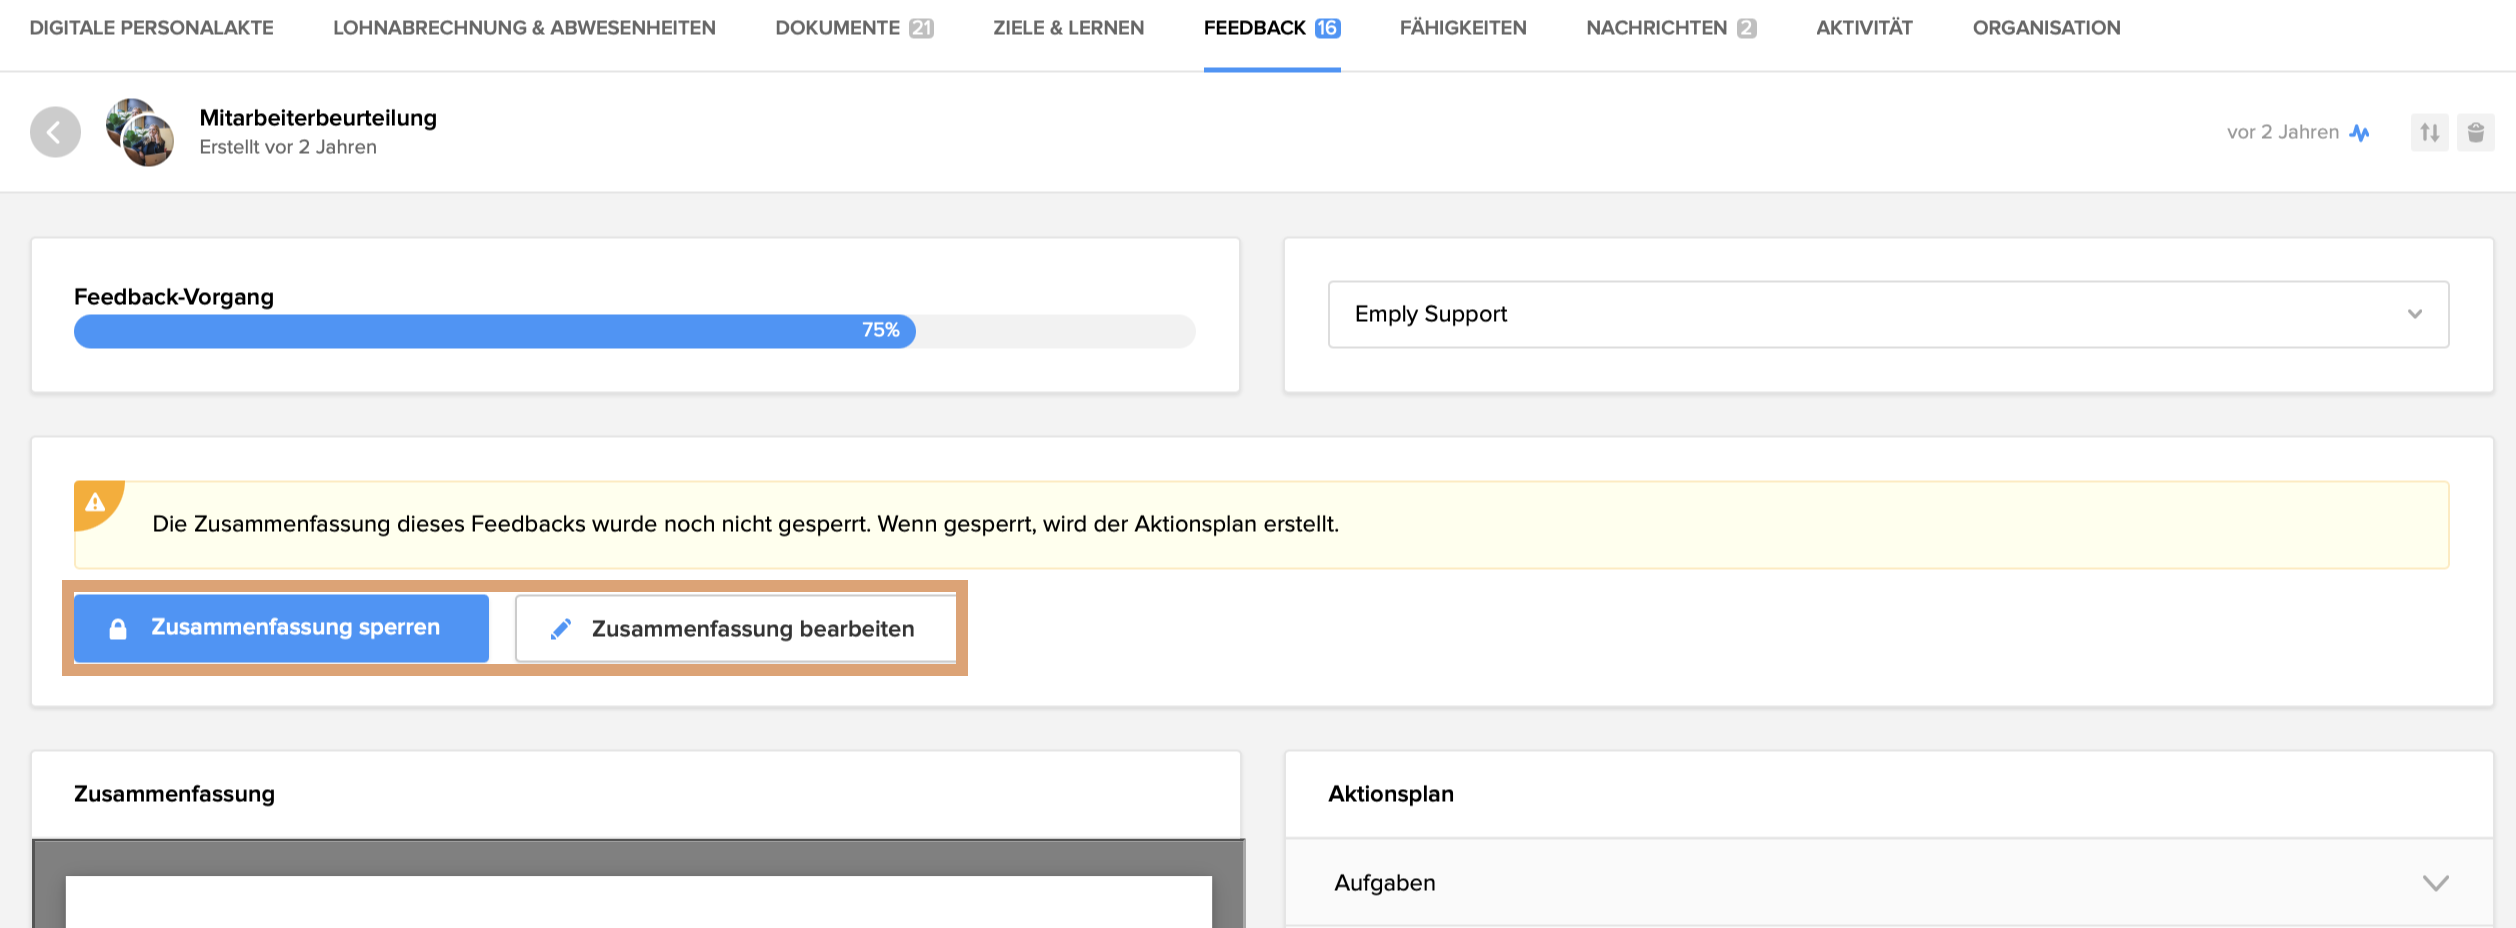Open the Aktivität tab

[x=1864, y=28]
